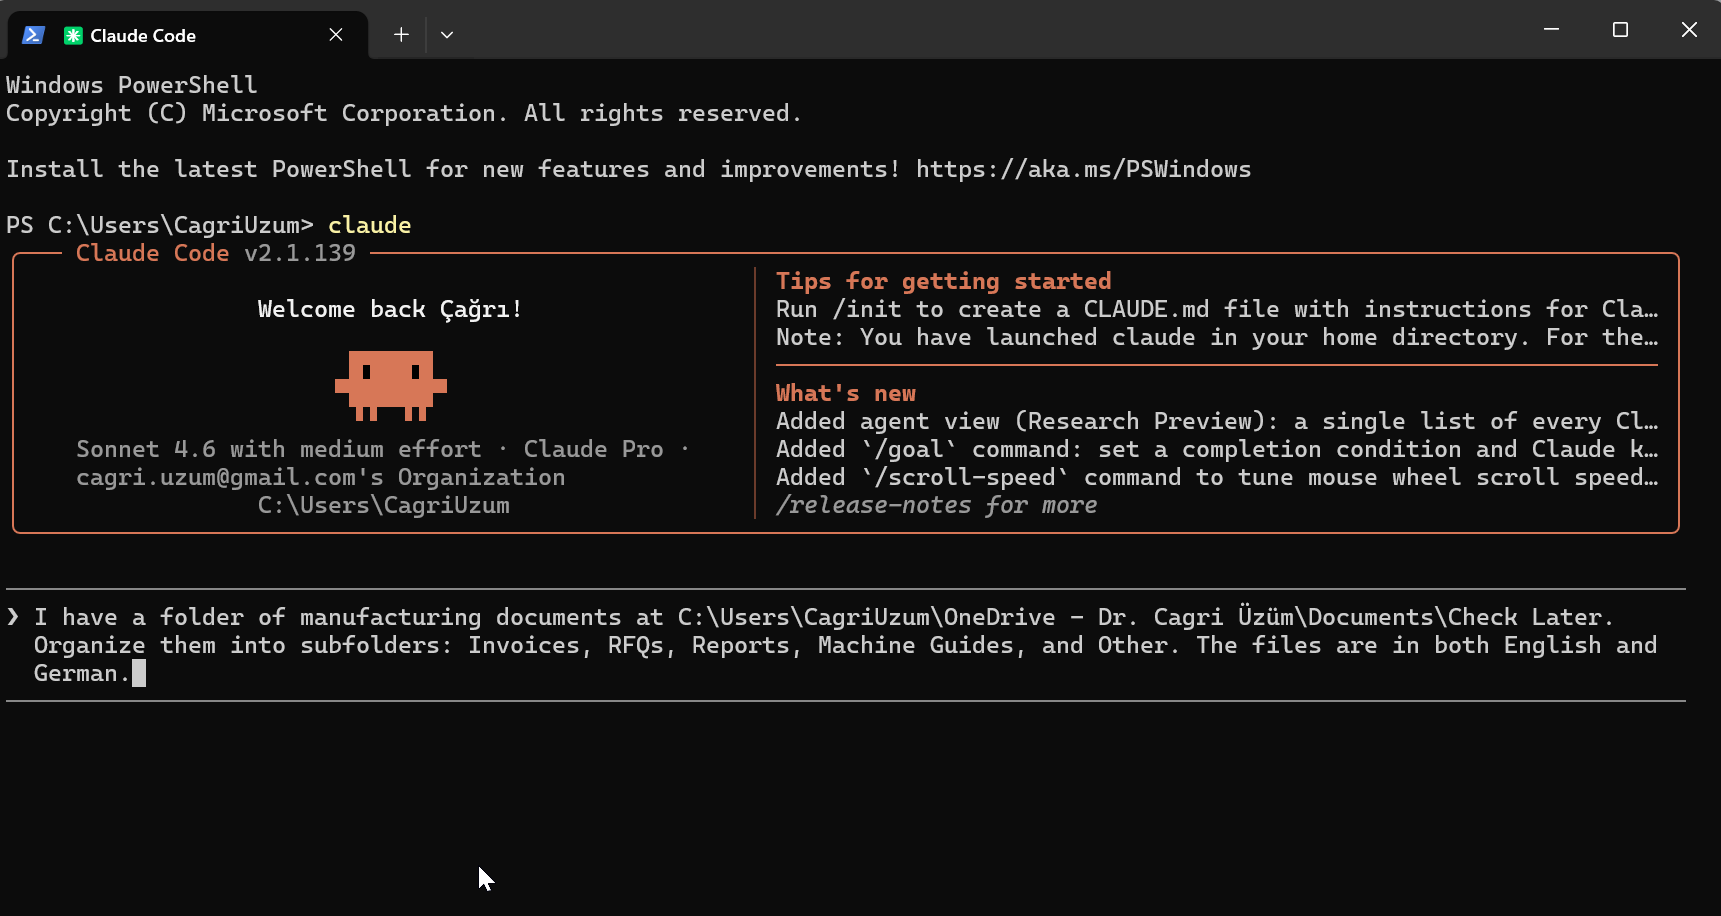Click '/release-notes for more' text
The height and width of the screenshot is (916, 1721).
pyautogui.click(x=936, y=505)
